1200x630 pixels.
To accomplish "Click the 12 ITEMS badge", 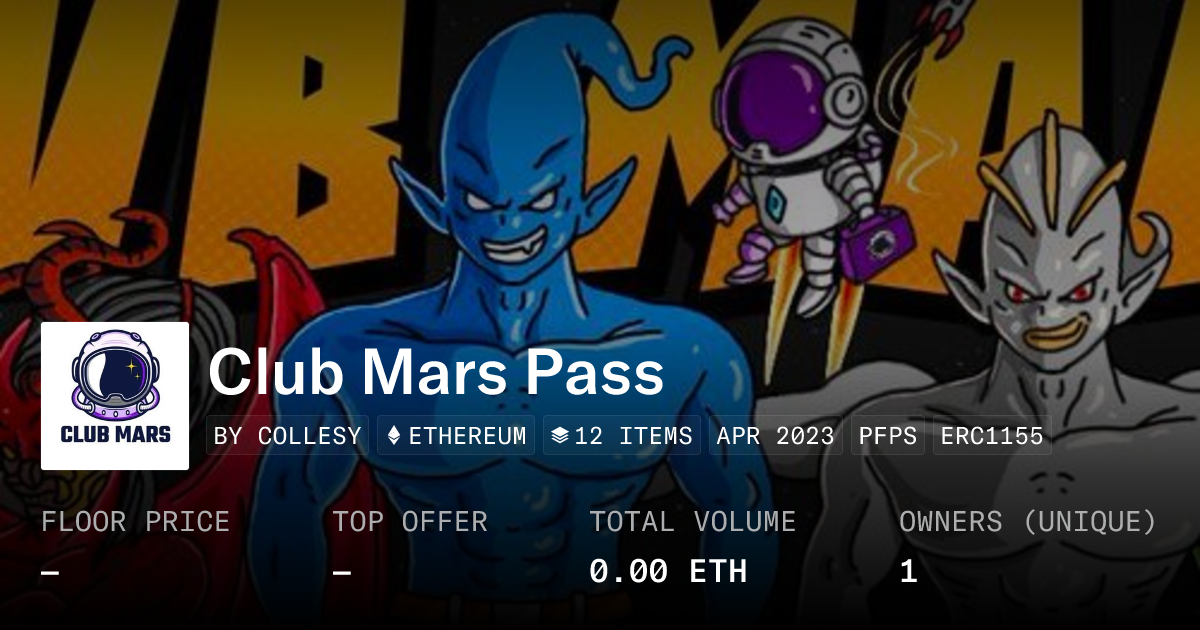I will [622, 436].
